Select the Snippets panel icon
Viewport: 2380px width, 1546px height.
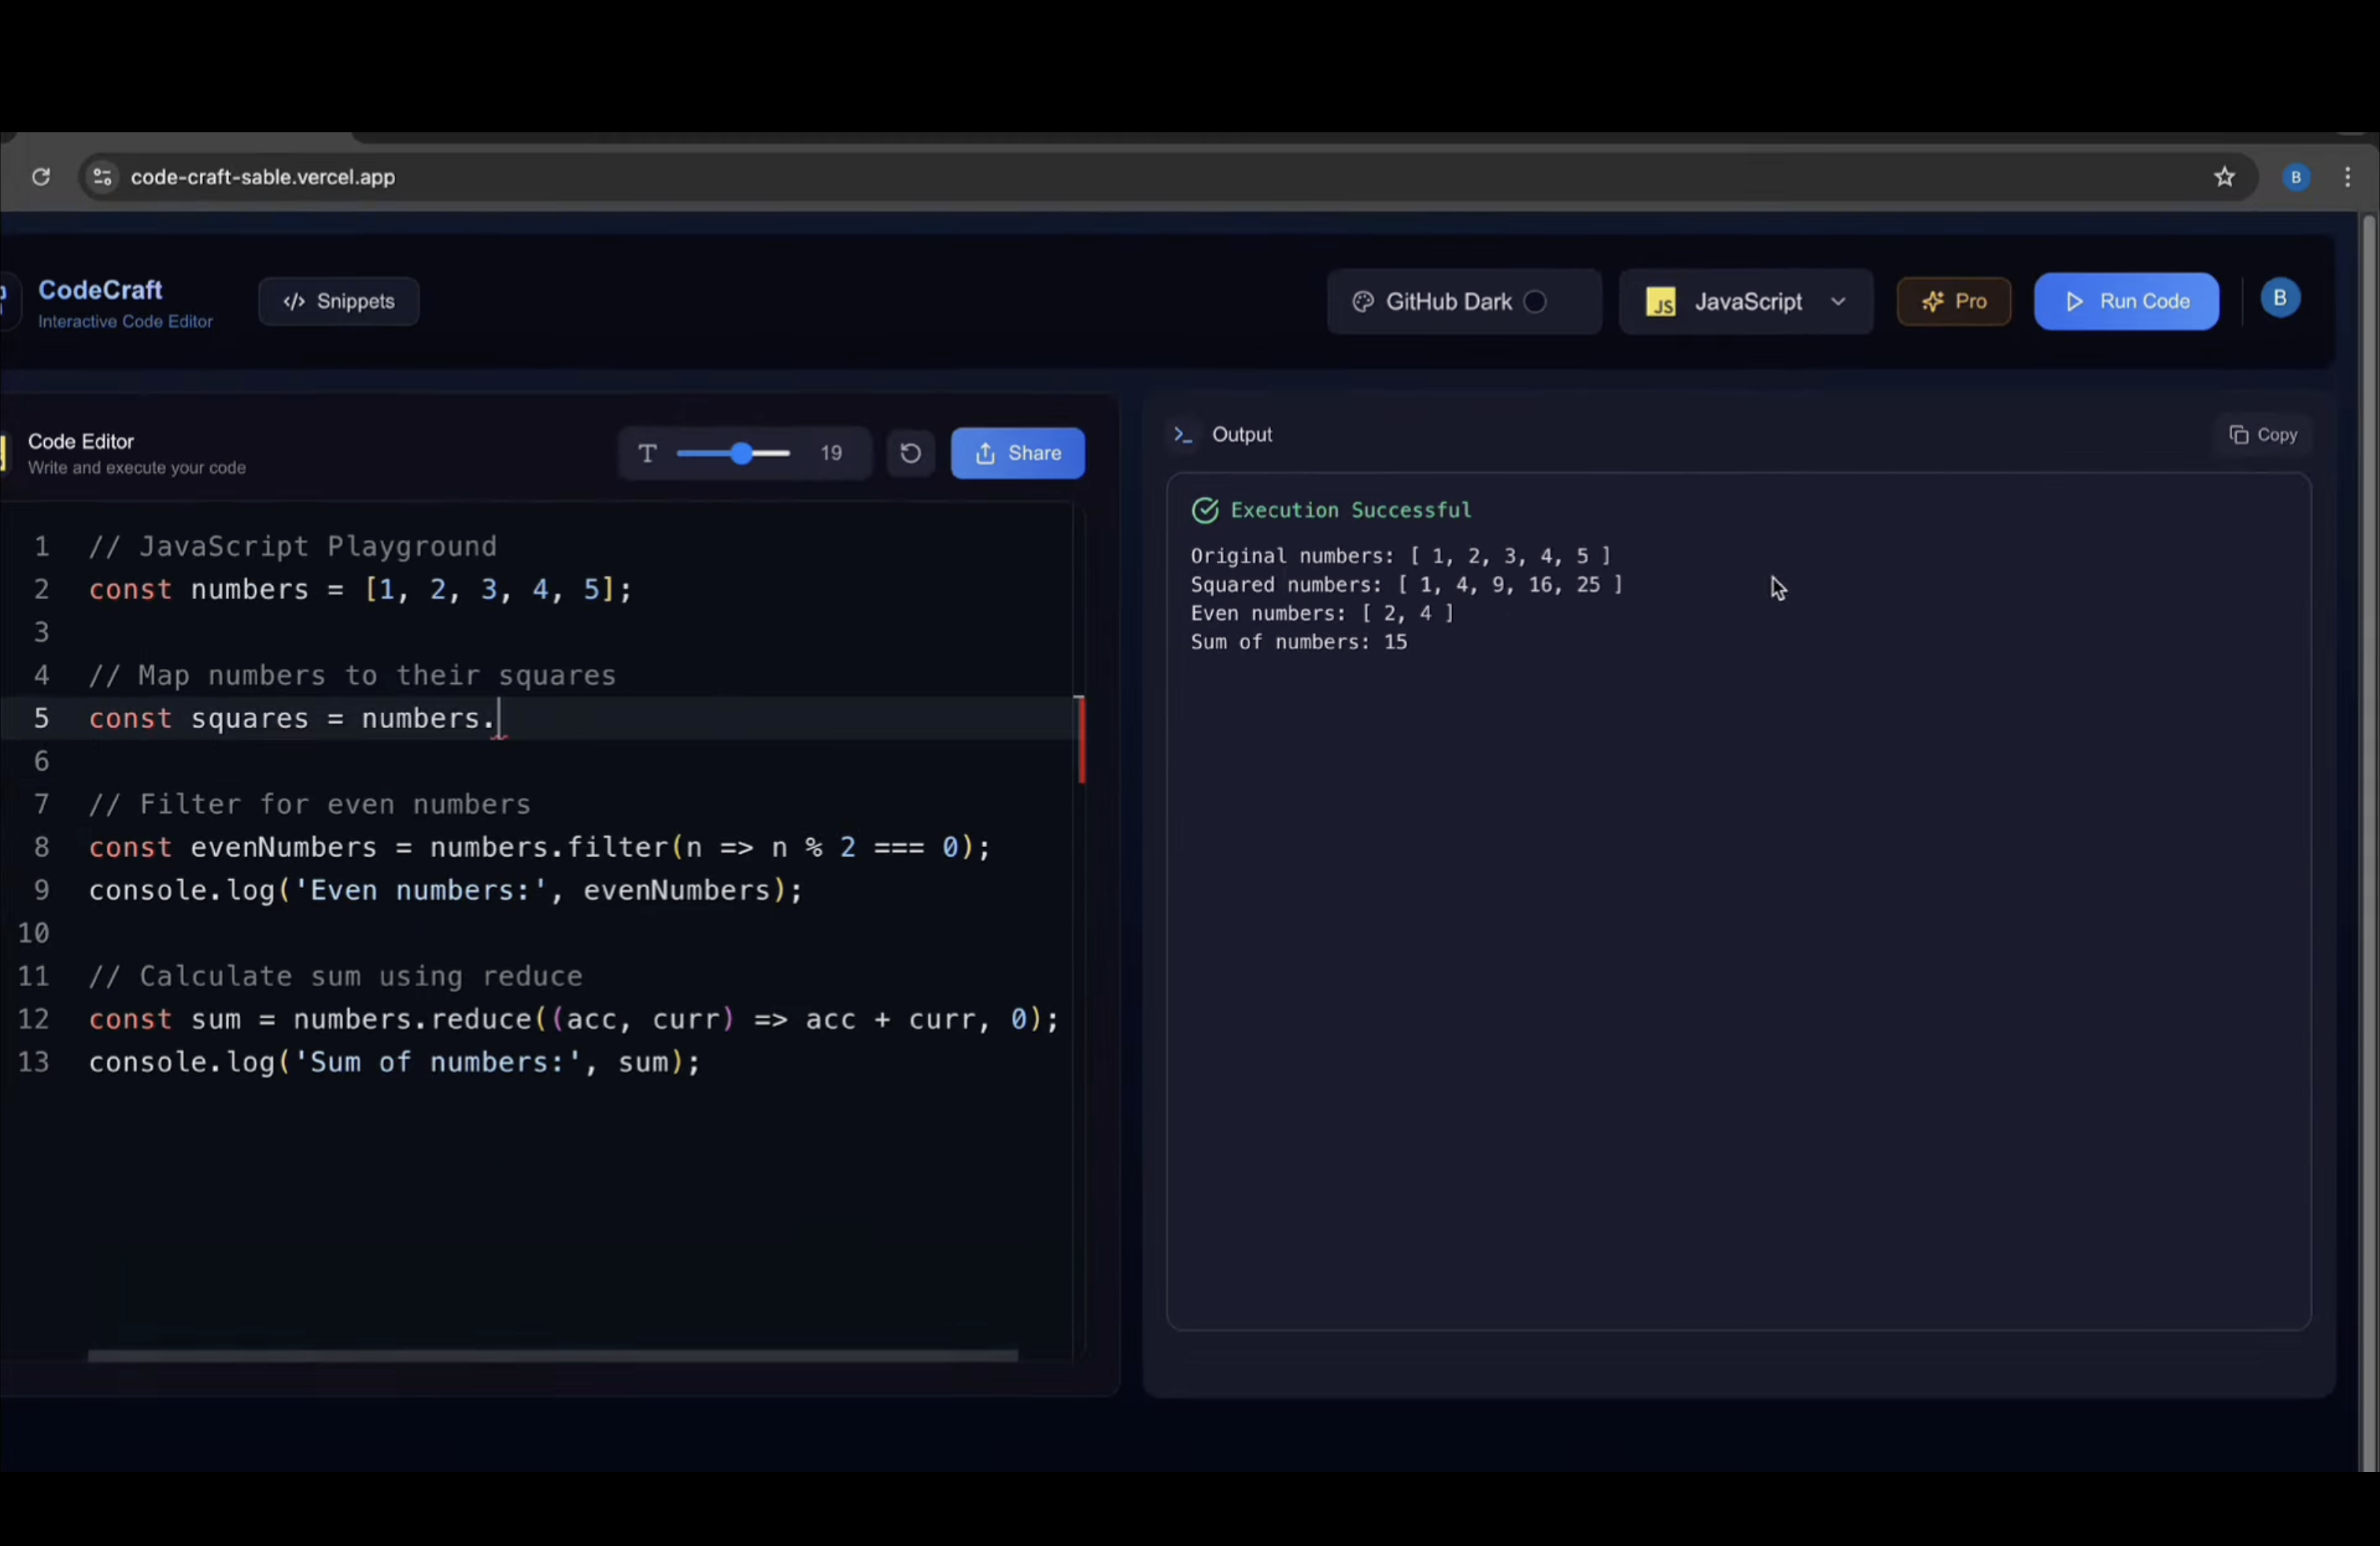pyautogui.click(x=294, y=301)
